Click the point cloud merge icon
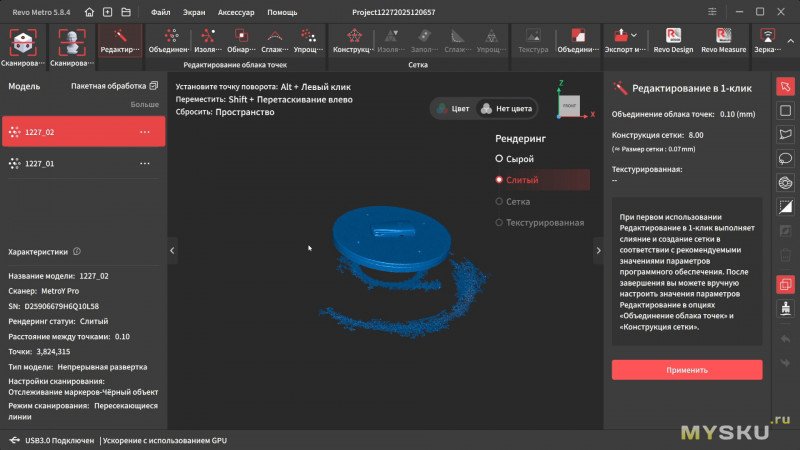This screenshot has width=800, height=450. click(171, 40)
